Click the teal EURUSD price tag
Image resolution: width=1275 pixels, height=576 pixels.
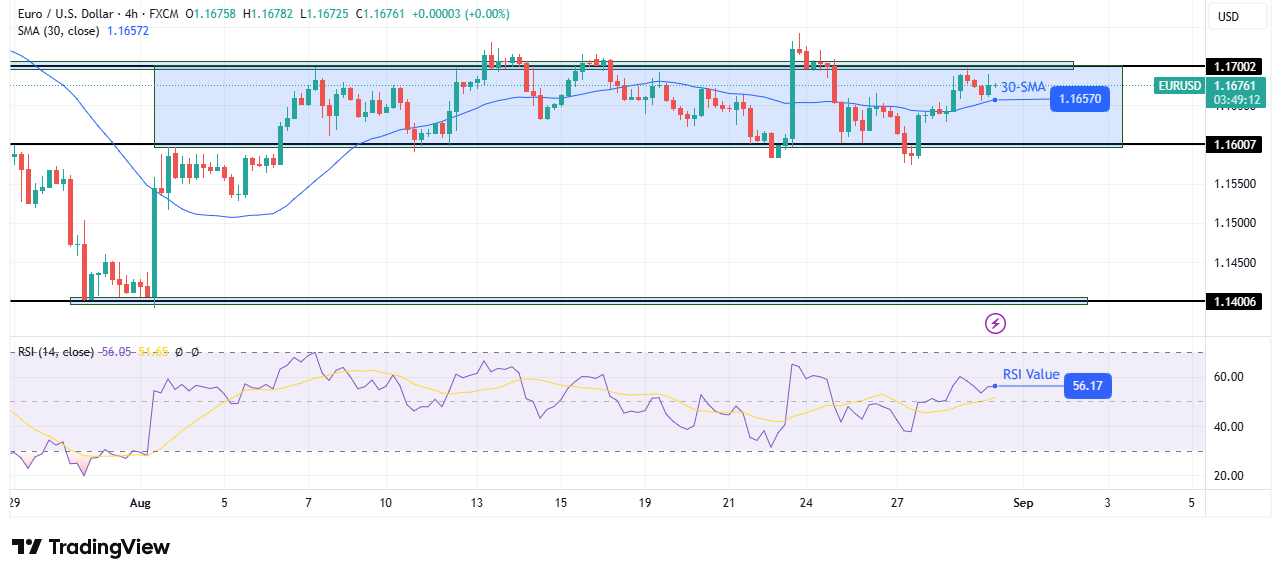(1178, 86)
